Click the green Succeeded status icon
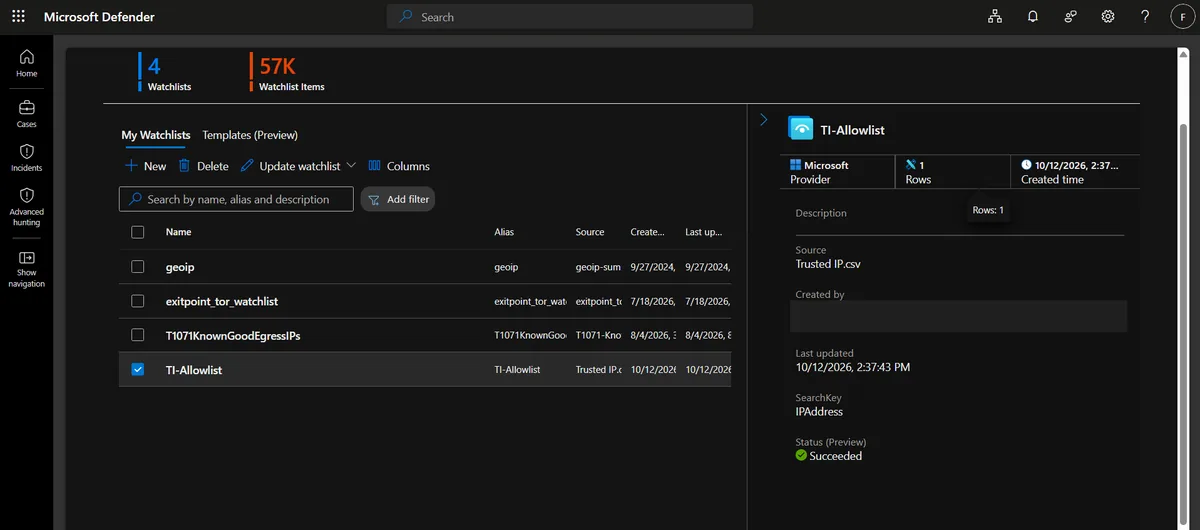 click(801, 456)
